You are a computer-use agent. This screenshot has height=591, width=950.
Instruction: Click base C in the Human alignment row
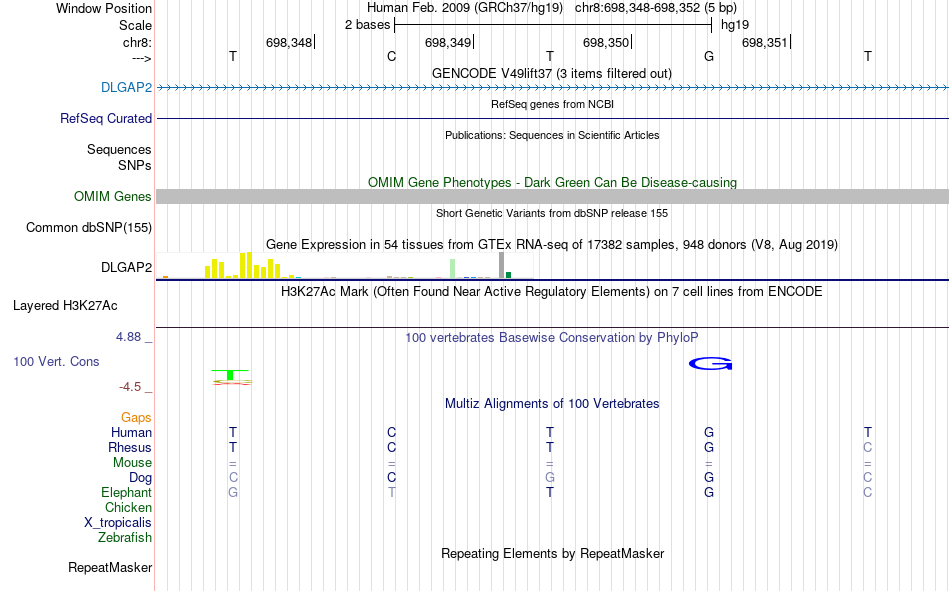pyautogui.click(x=391, y=432)
